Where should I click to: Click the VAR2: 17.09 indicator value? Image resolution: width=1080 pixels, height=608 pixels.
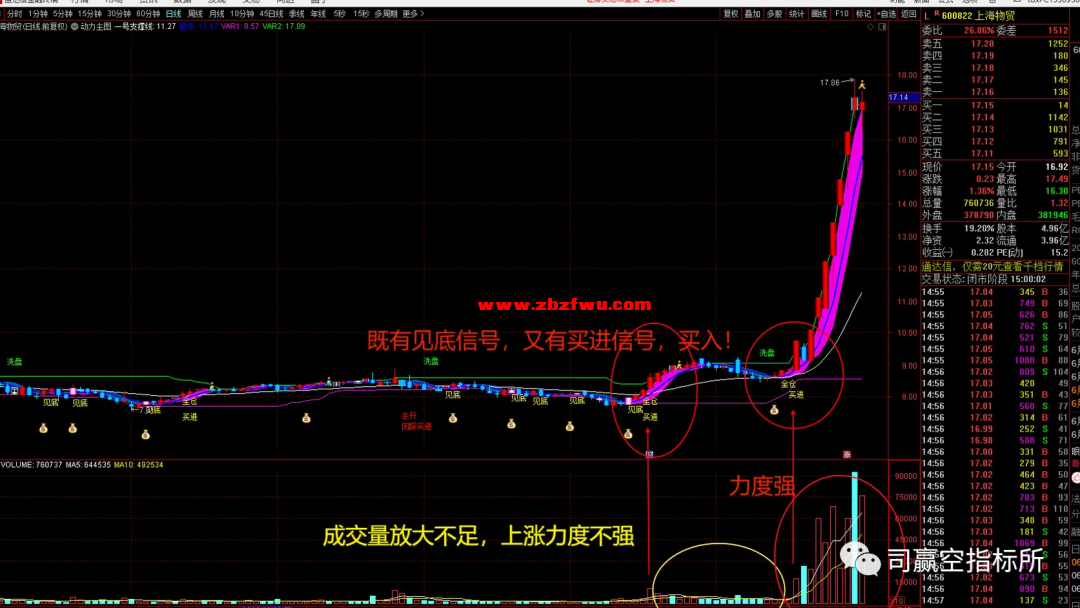tap(284, 27)
